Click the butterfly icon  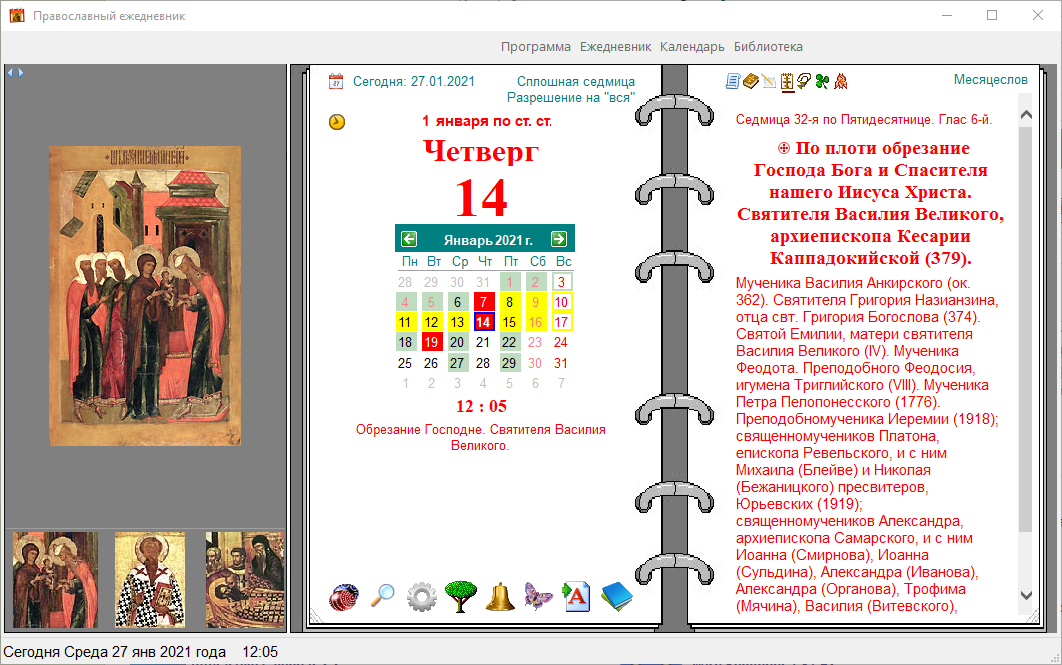point(538,597)
